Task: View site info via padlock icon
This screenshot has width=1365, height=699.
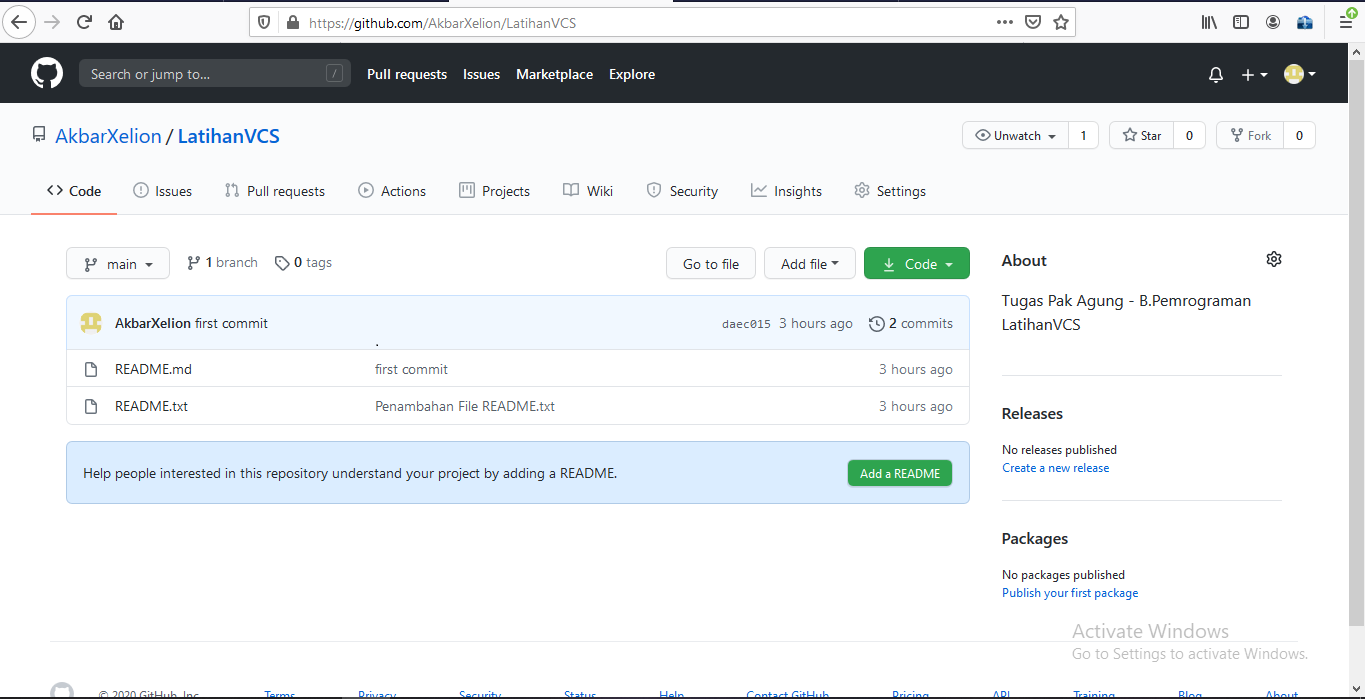Action: point(292,22)
